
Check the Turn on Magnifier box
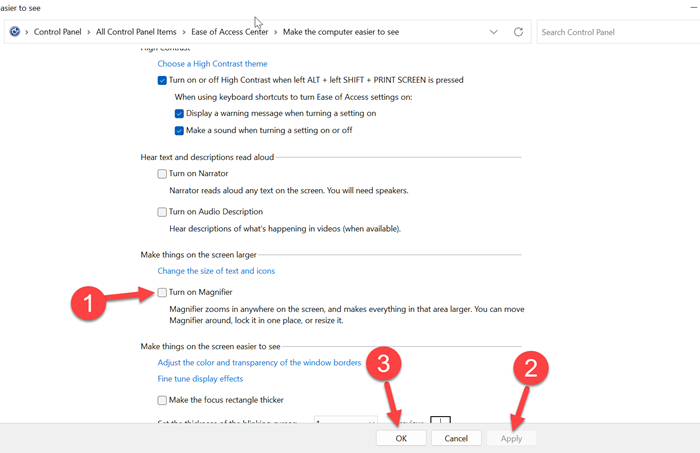162,292
